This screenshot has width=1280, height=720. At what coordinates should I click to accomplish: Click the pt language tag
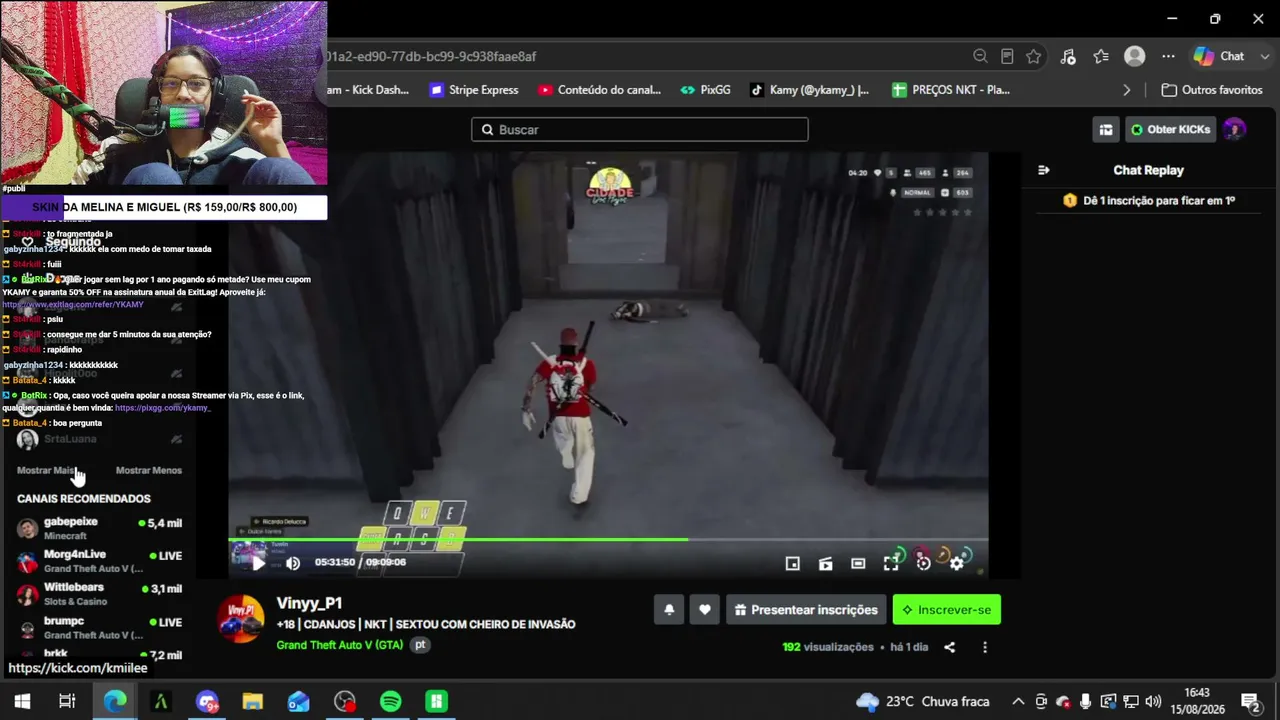click(421, 645)
